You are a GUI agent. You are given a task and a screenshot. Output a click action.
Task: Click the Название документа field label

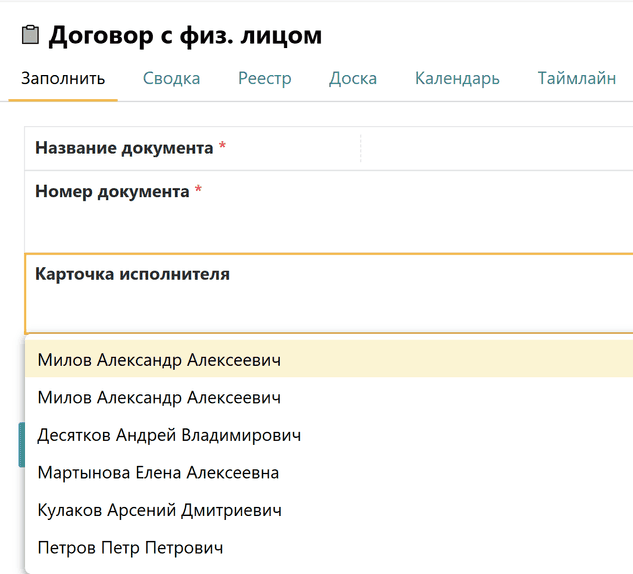coord(124,148)
